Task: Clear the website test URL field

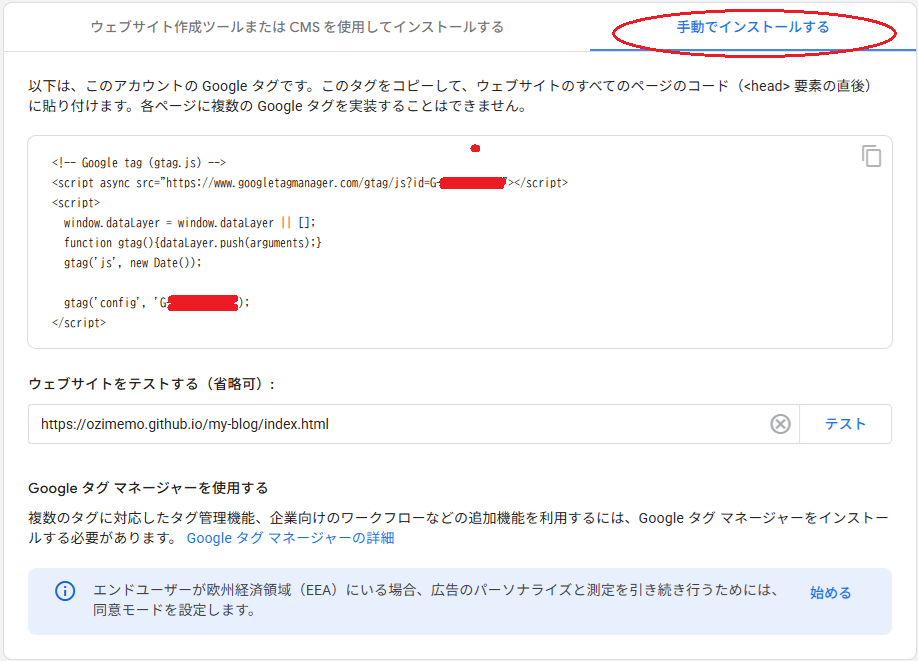Action: click(780, 424)
